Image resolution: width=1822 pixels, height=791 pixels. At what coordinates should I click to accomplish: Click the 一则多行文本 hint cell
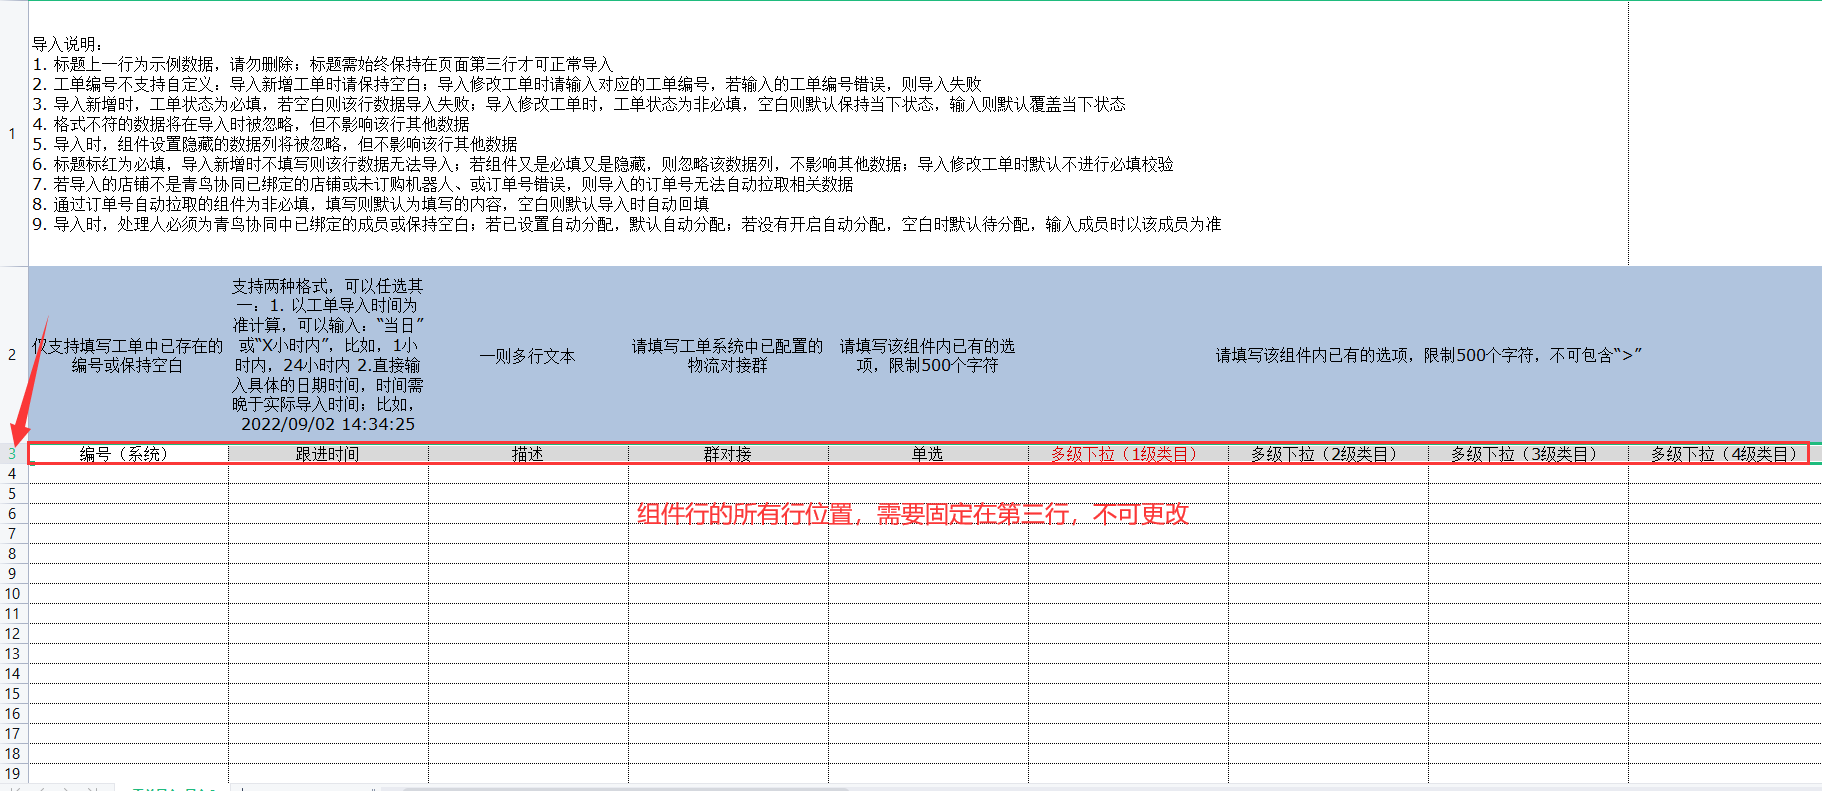528,355
